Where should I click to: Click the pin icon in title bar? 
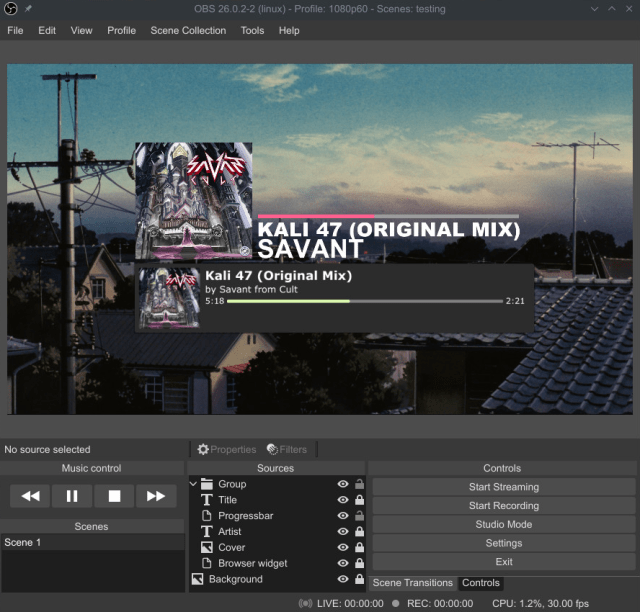pyautogui.click(x=28, y=9)
